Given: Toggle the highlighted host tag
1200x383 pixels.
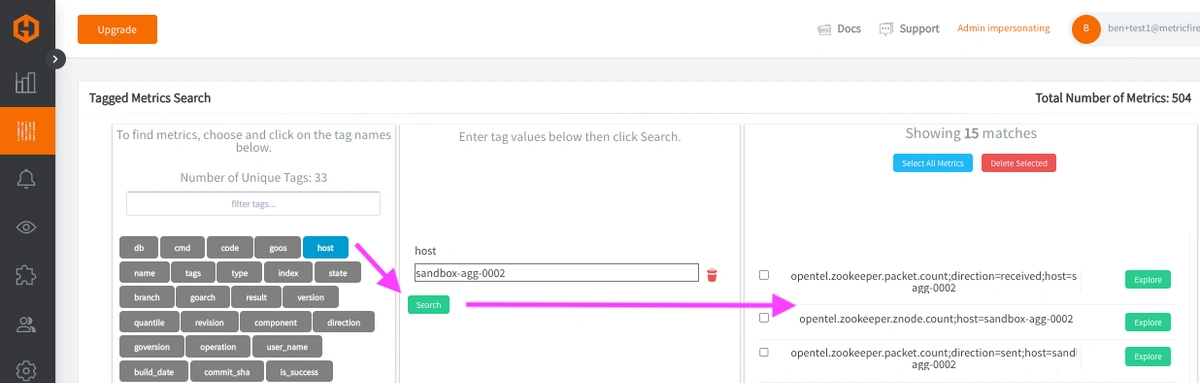Looking at the screenshot, I should [x=325, y=247].
